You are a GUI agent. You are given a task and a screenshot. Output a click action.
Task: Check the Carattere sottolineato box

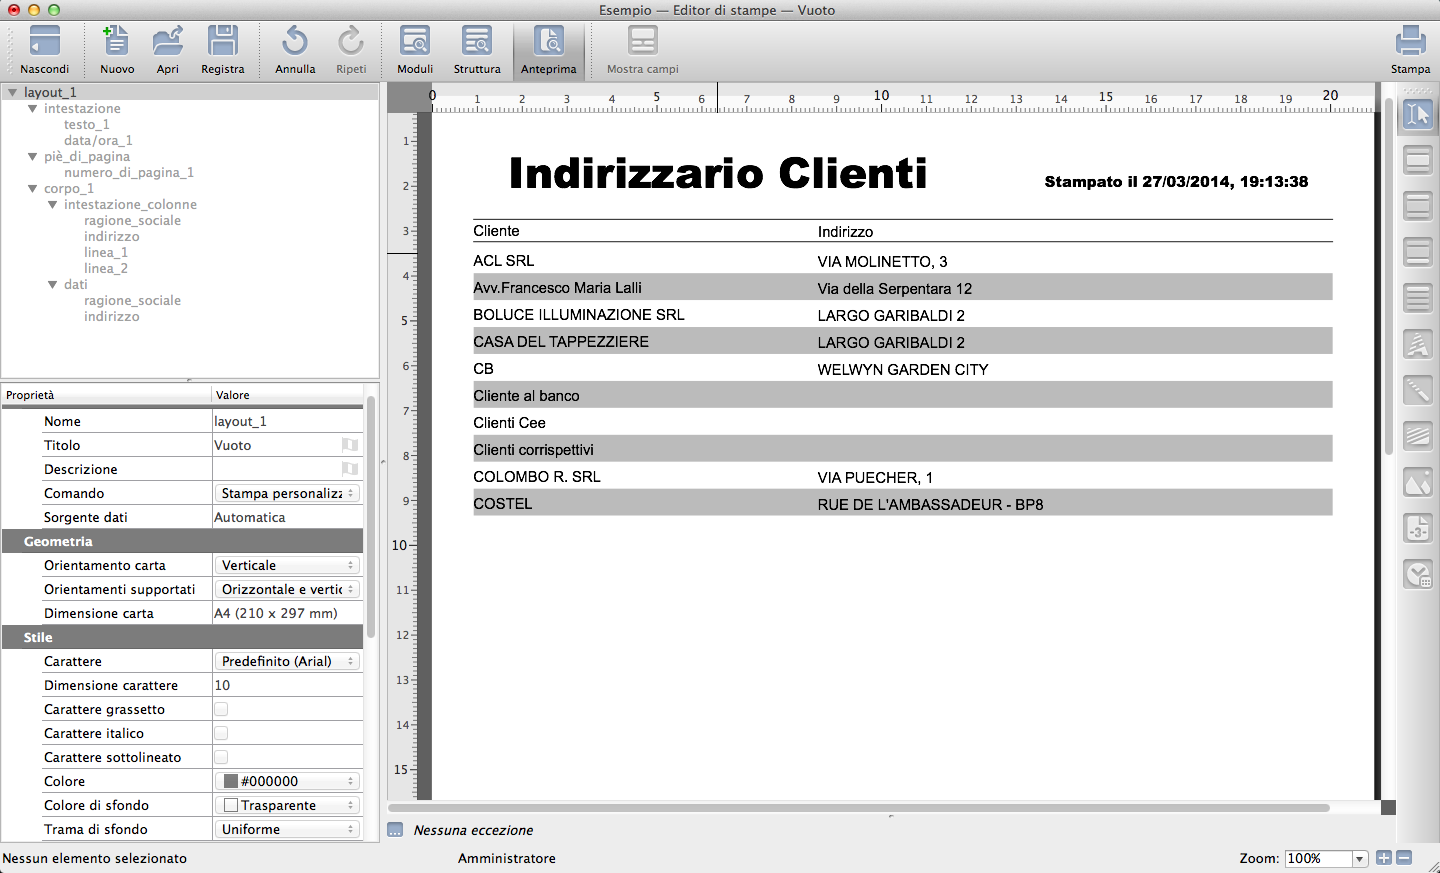coord(221,757)
